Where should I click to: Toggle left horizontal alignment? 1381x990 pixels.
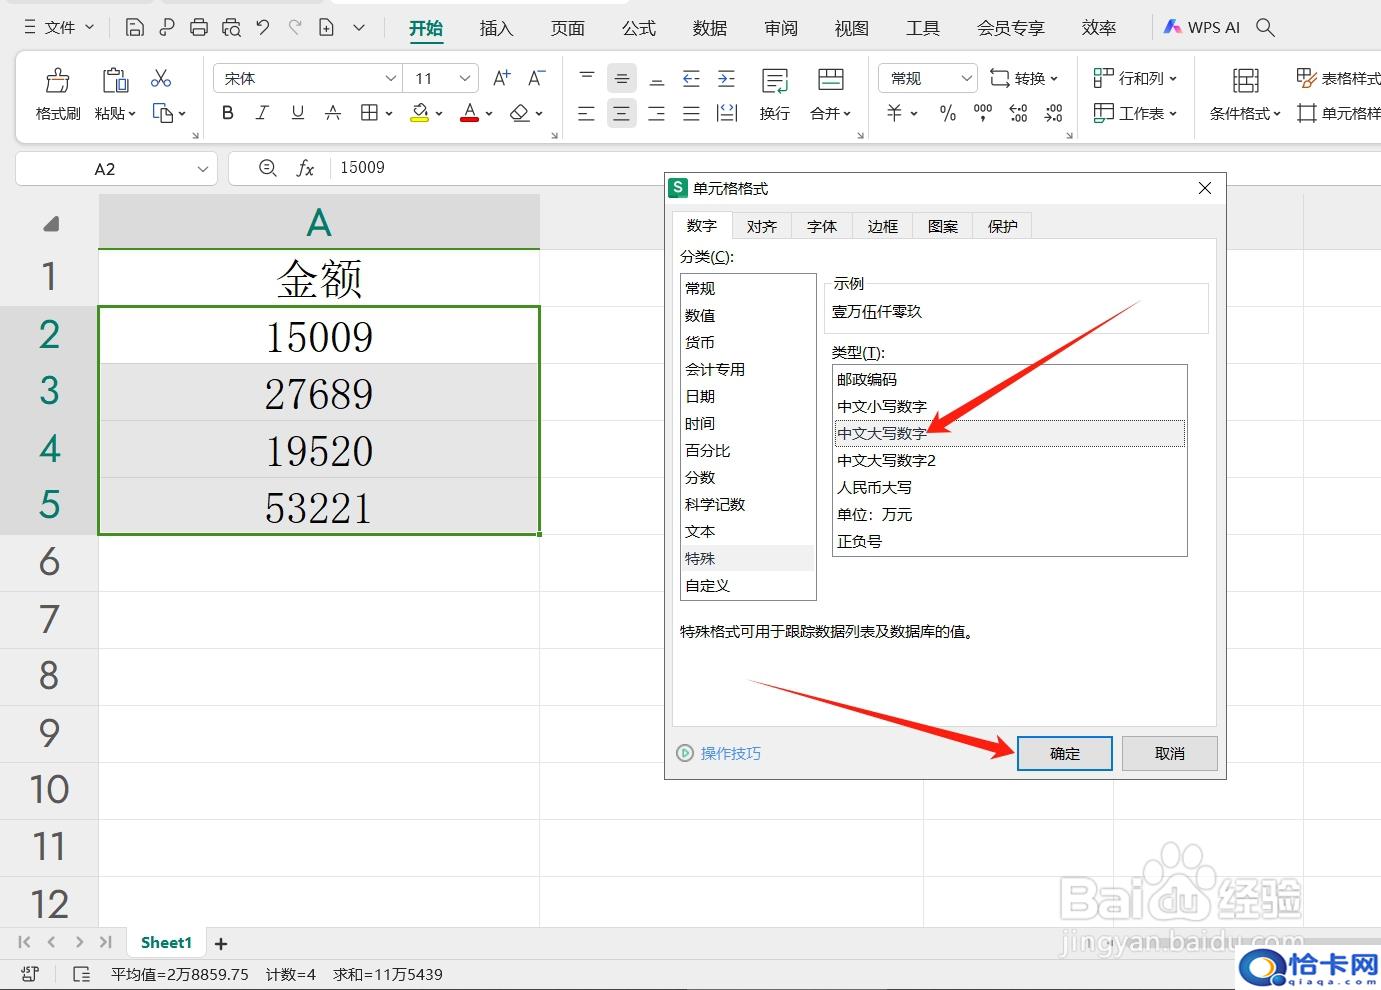[x=587, y=113]
